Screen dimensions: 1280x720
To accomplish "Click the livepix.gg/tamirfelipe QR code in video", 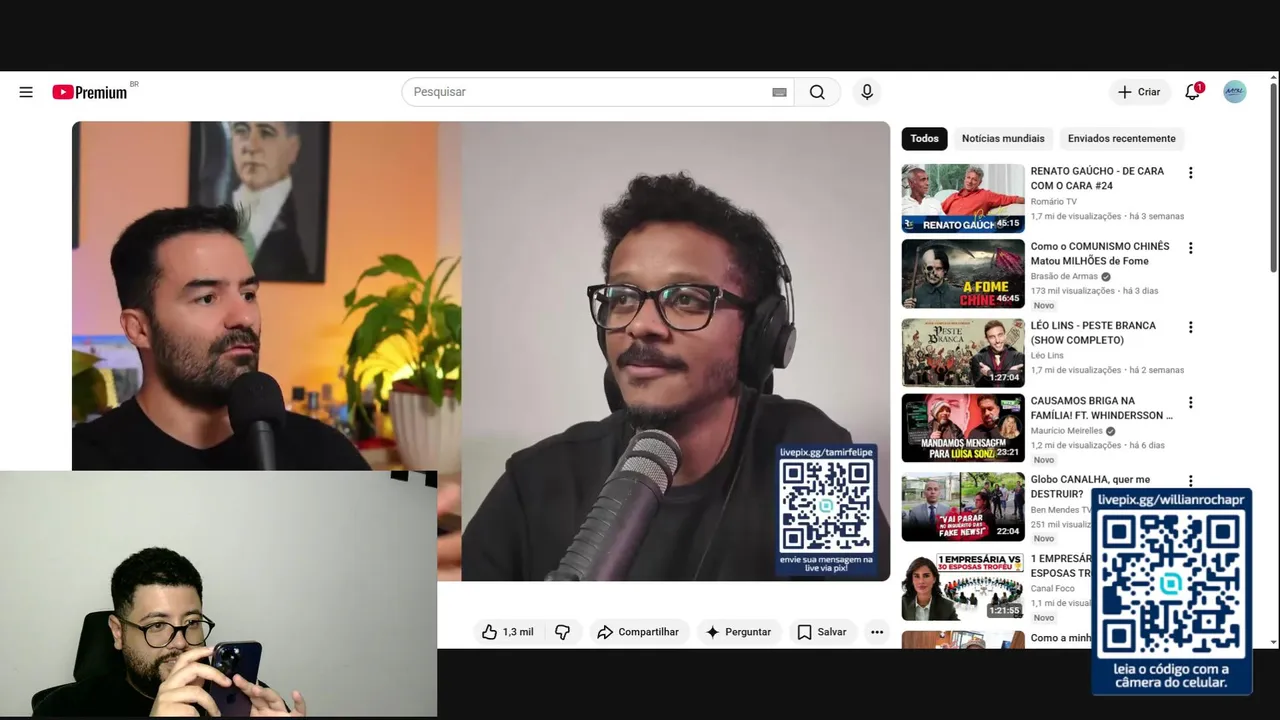I will 826,504.
